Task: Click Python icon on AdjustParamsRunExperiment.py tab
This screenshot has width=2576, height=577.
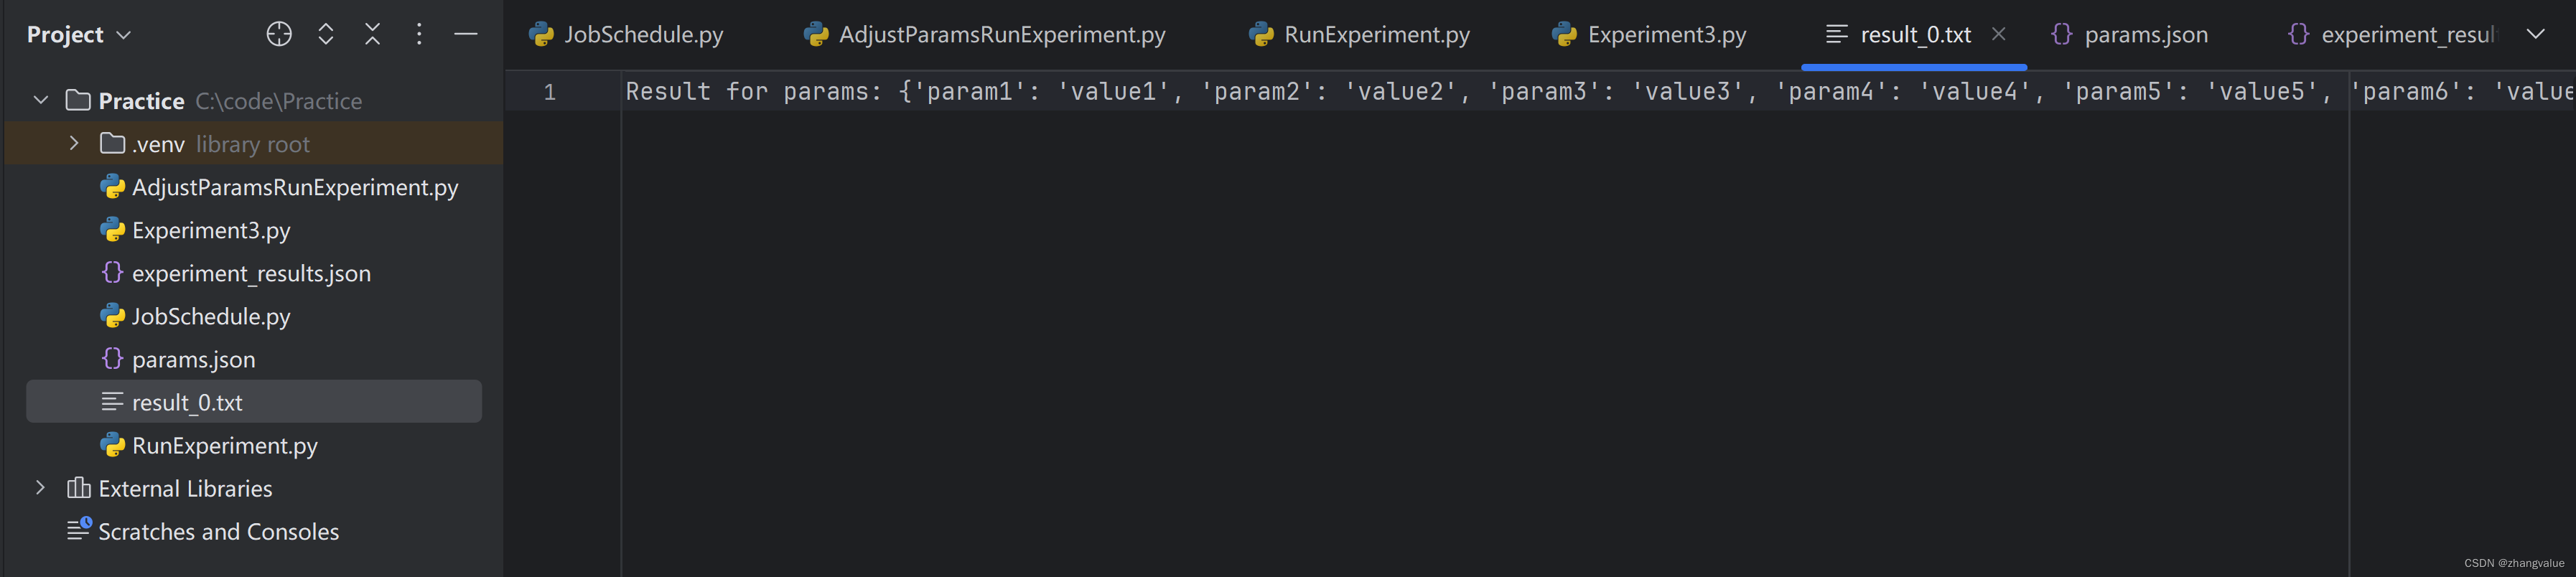Action: 815,34
